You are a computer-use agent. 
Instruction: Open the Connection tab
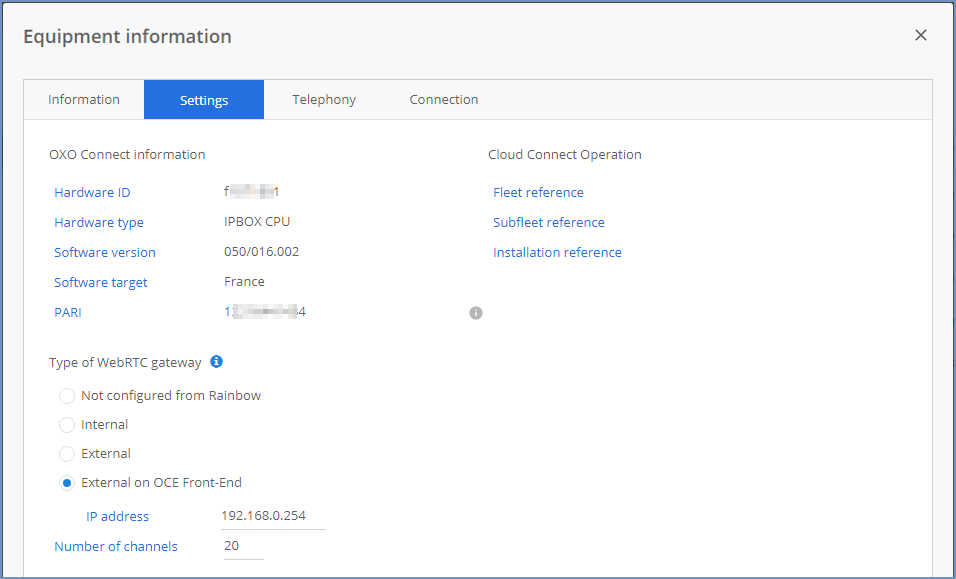pyautogui.click(x=444, y=99)
